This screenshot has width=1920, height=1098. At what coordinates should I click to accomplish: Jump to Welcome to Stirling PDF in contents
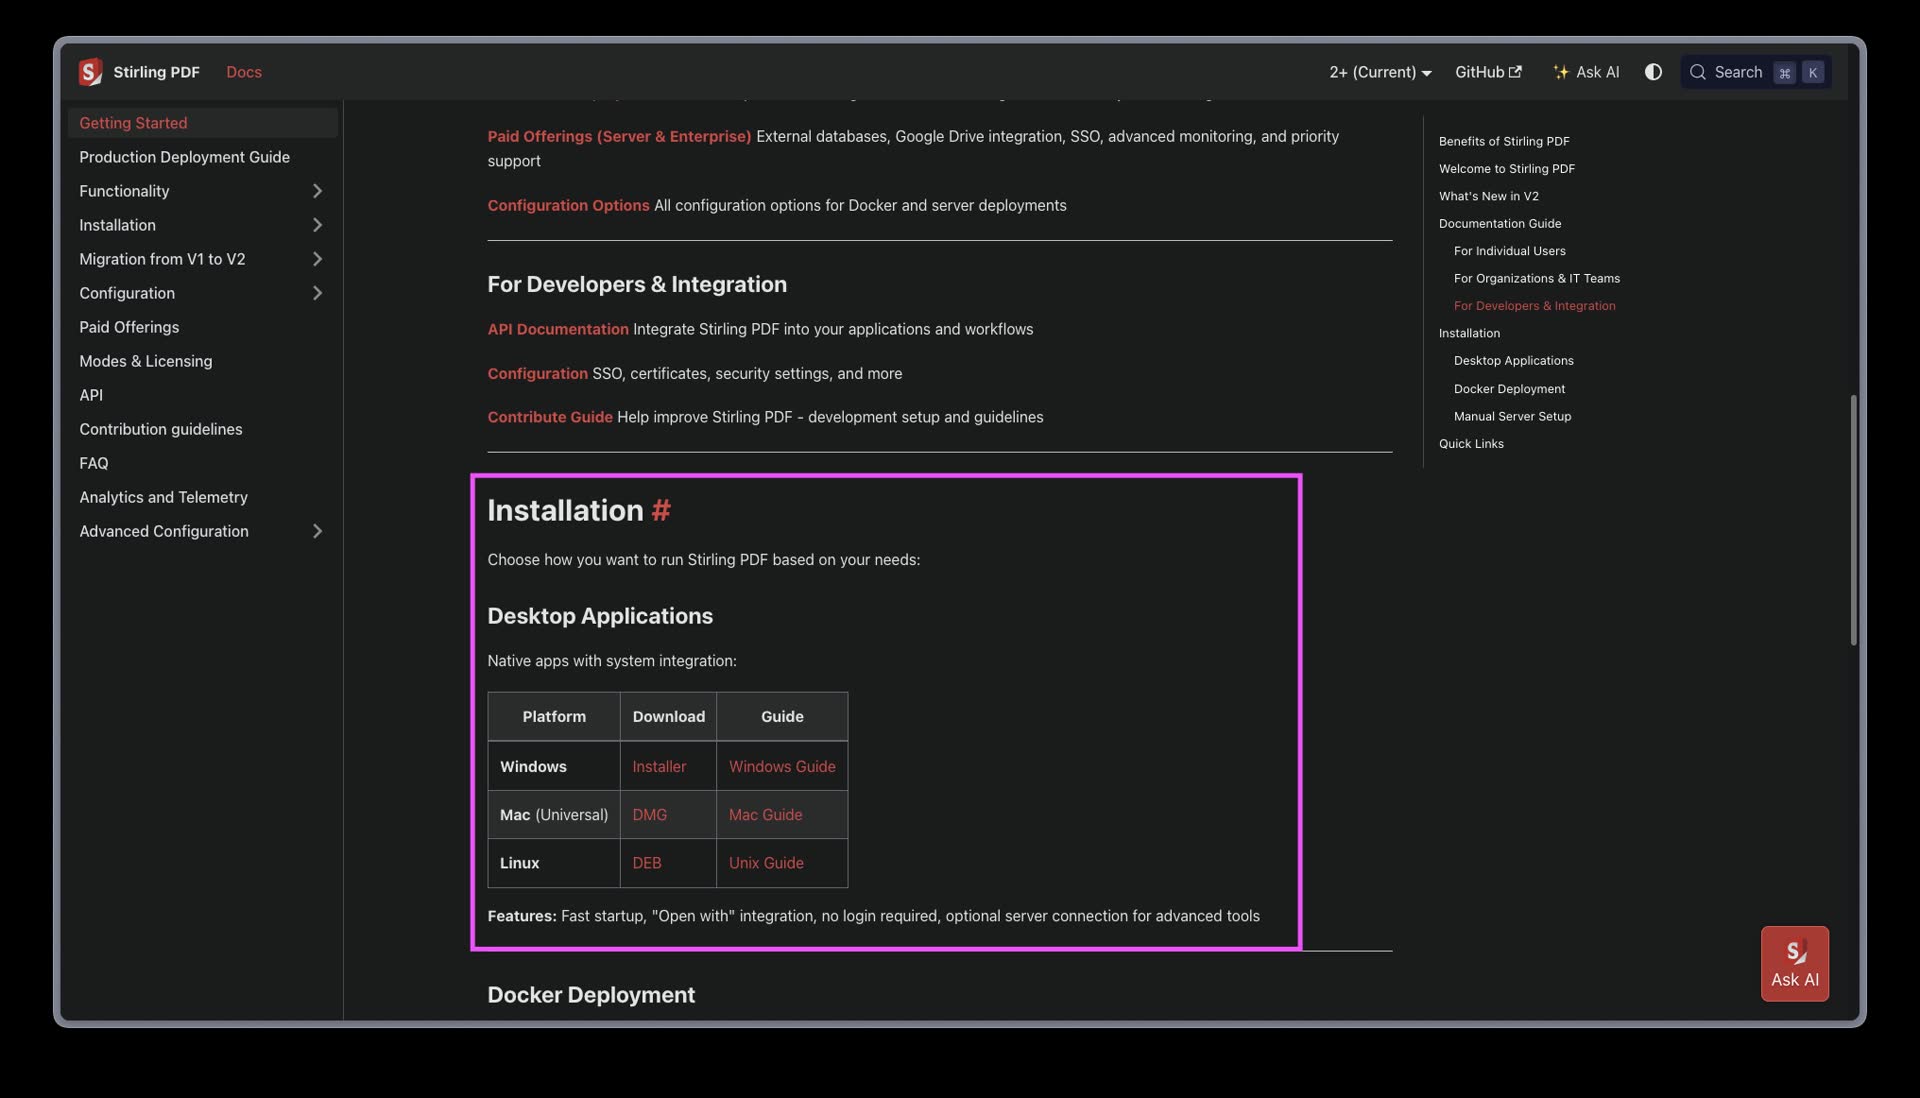[1506, 169]
